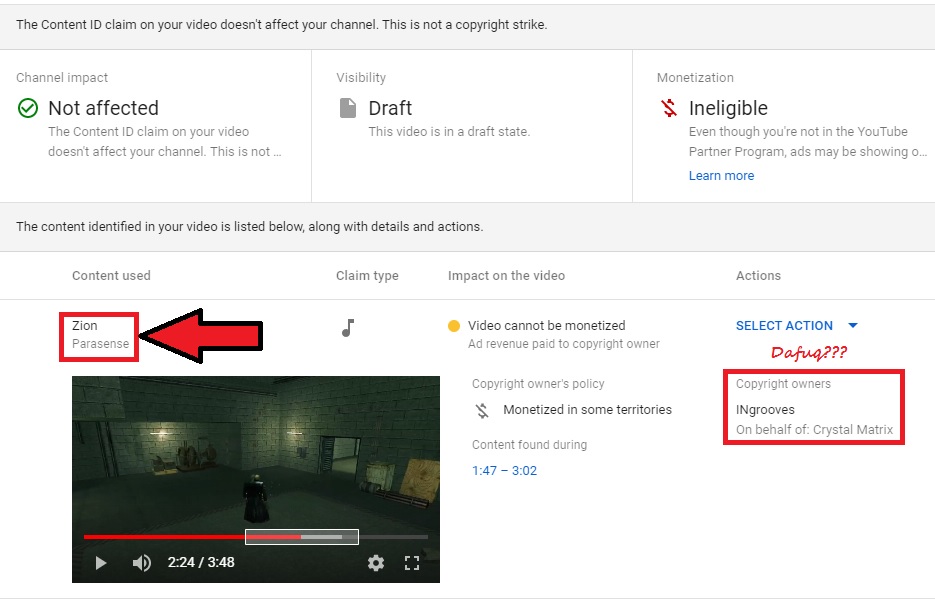
Task: Open the SELECT ACTION dropdown
Action: [x=784, y=326]
